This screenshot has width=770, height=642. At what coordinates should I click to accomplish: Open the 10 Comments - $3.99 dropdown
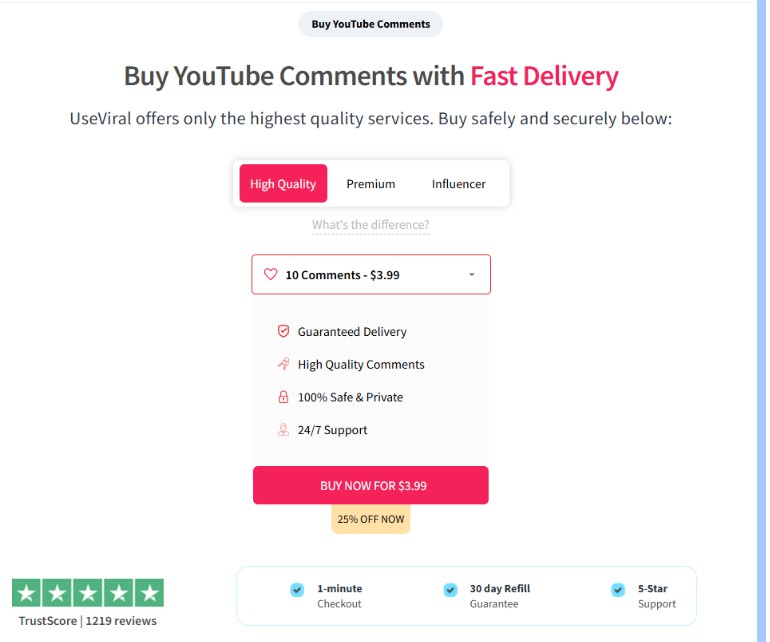click(x=370, y=274)
